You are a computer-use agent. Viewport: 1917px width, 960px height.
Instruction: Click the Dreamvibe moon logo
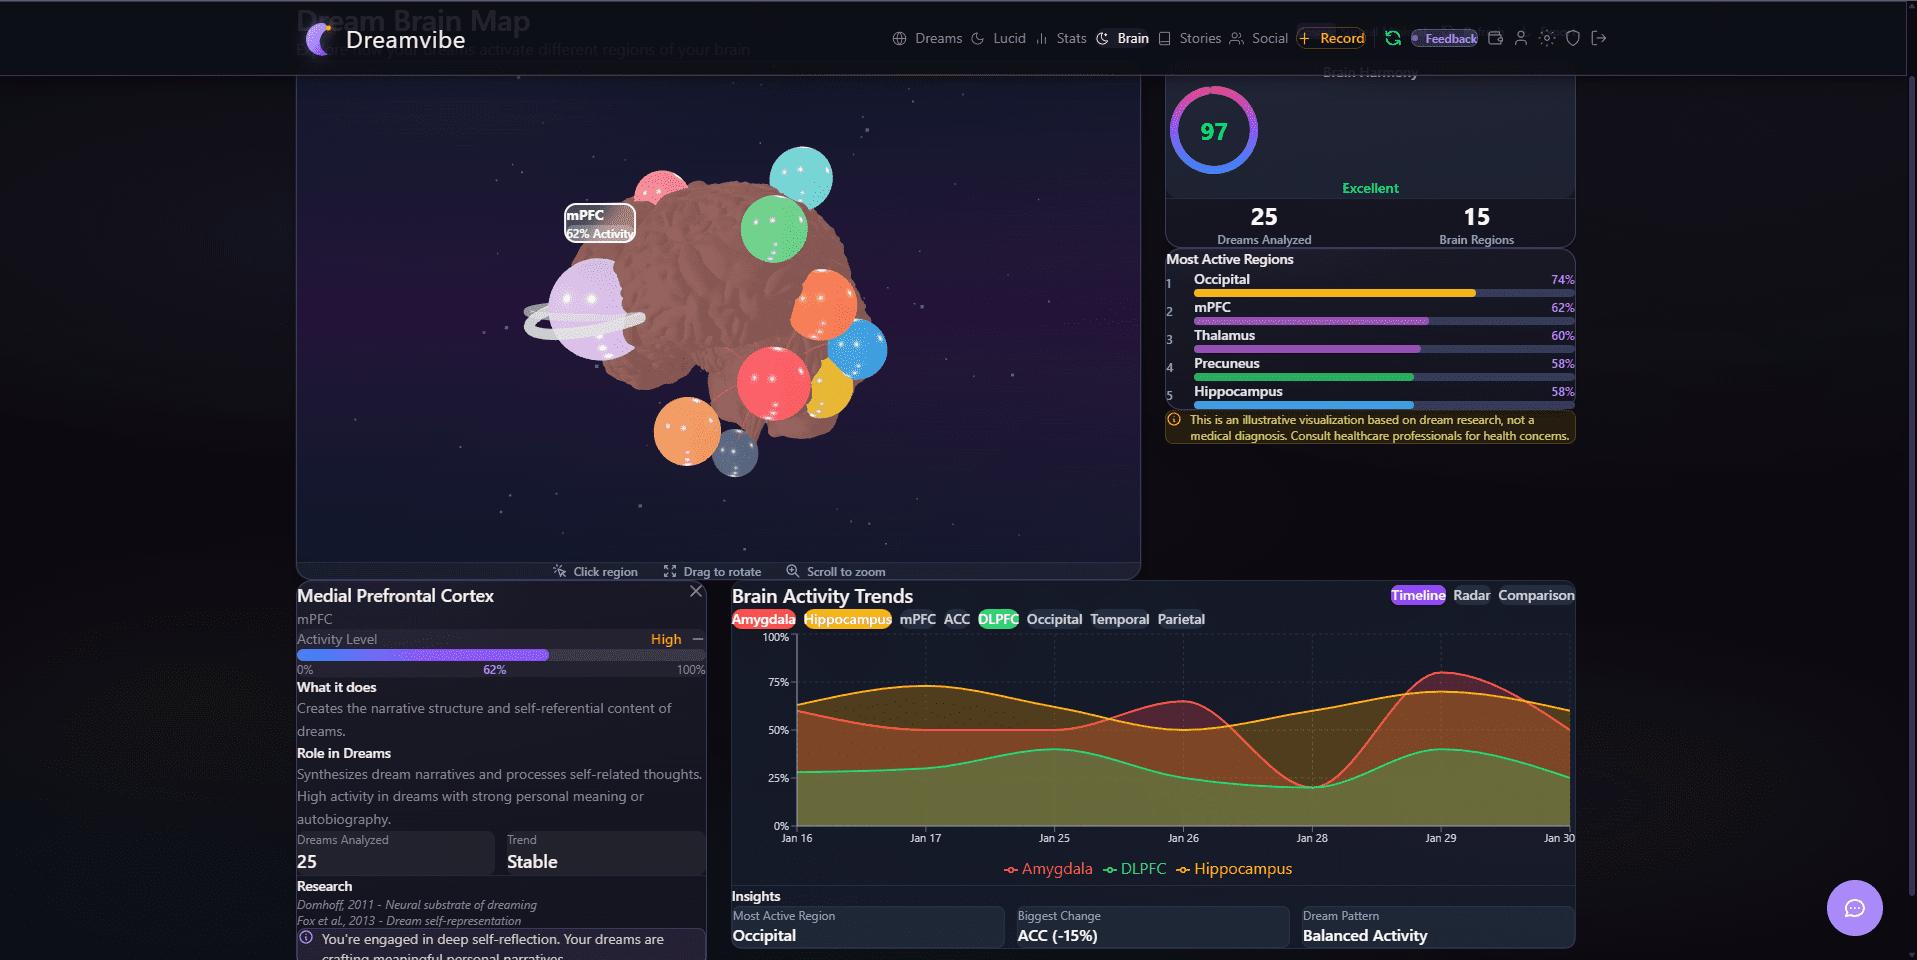(x=320, y=40)
